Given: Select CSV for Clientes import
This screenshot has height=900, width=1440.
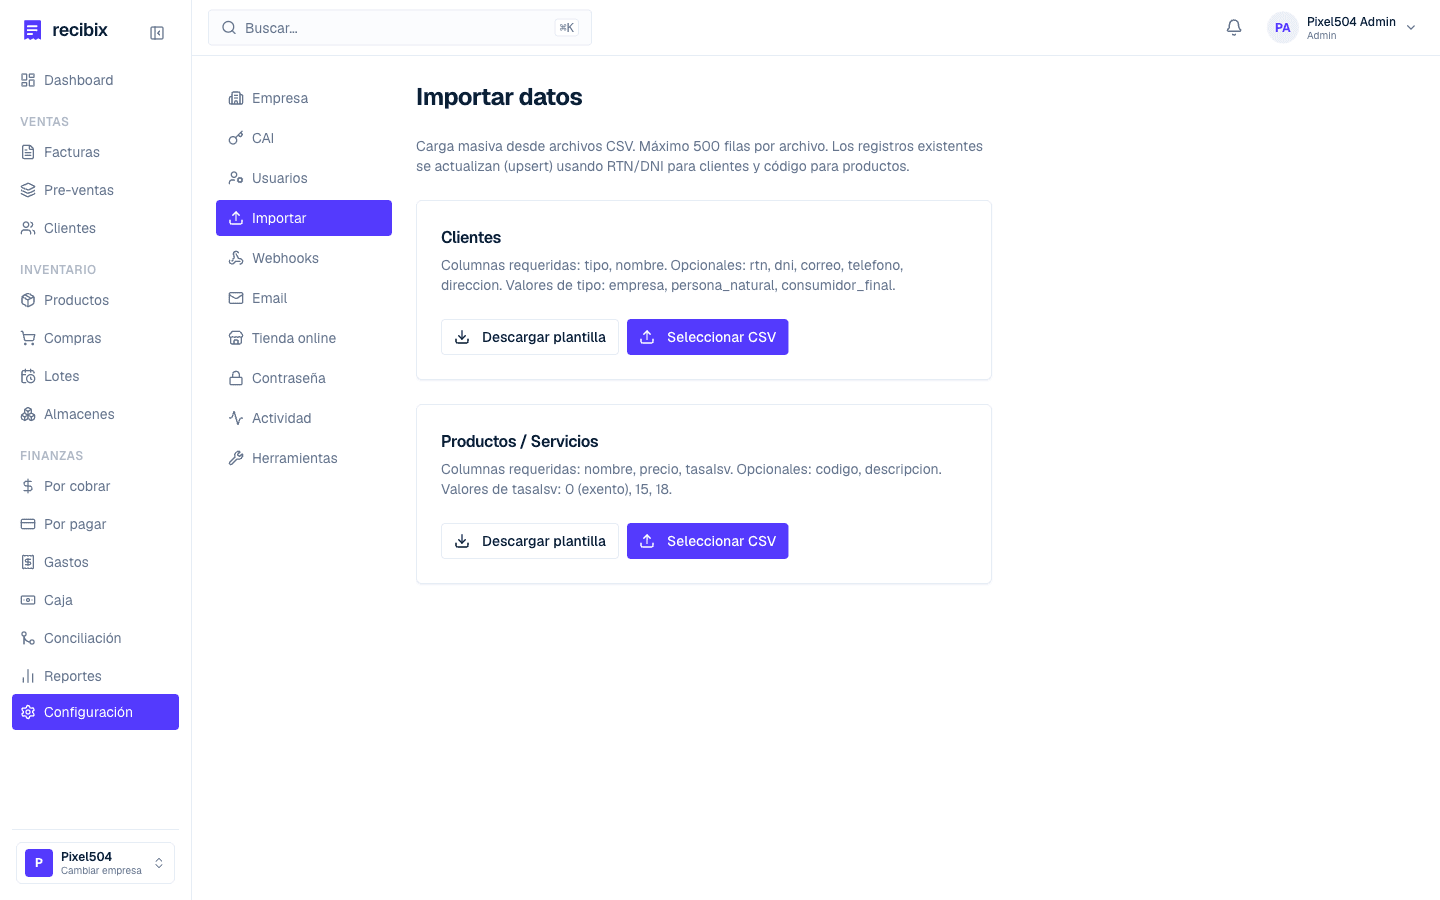Looking at the screenshot, I should [708, 337].
